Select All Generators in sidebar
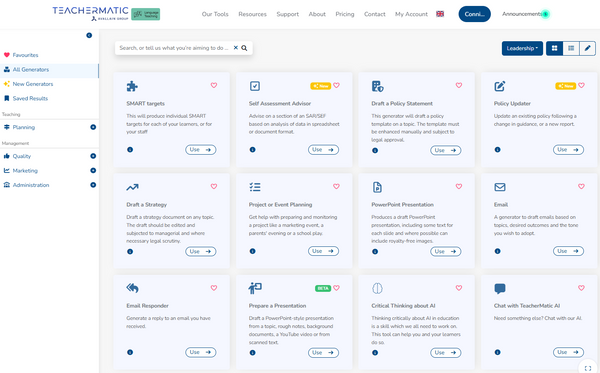 pos(49,70)
